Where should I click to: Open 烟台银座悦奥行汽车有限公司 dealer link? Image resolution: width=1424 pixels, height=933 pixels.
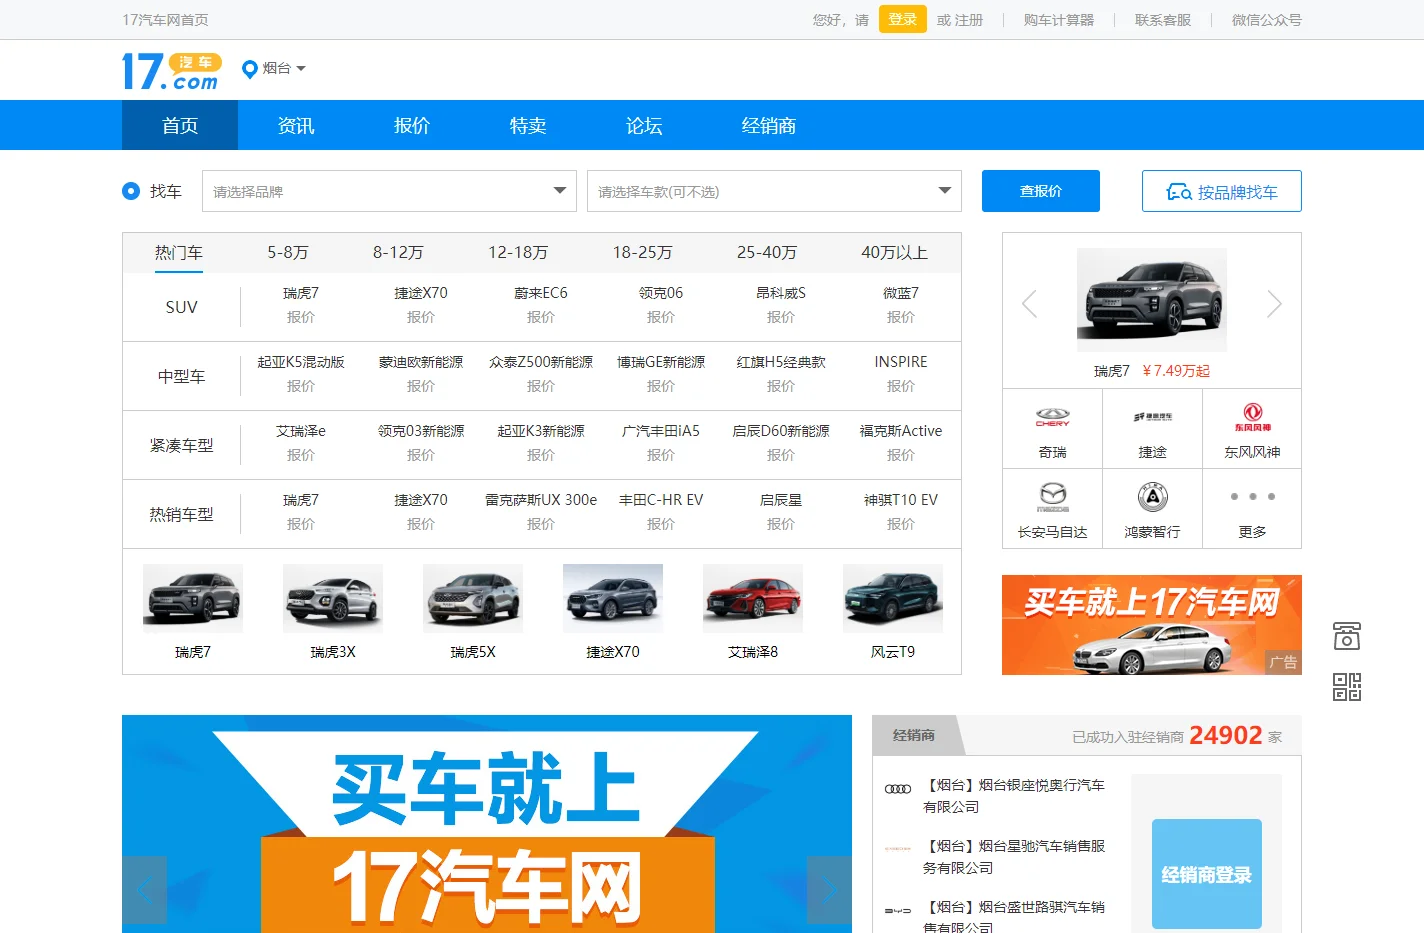(1014, 796)
